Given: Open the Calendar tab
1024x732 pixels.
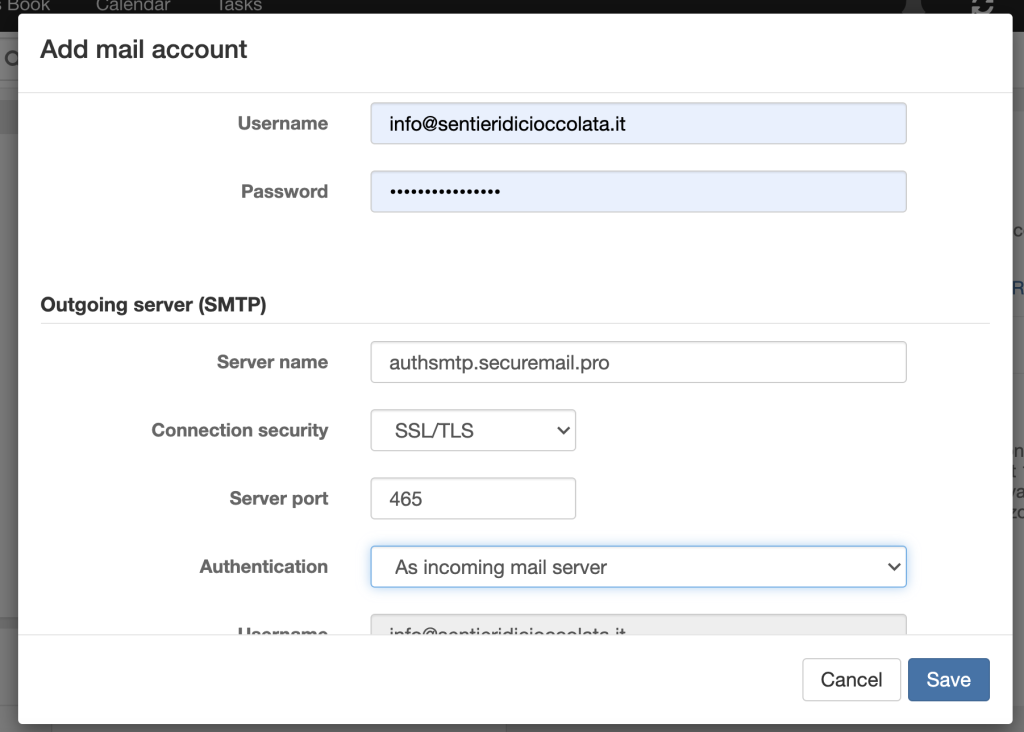Looking at the screenshot, I should (133, 6).
